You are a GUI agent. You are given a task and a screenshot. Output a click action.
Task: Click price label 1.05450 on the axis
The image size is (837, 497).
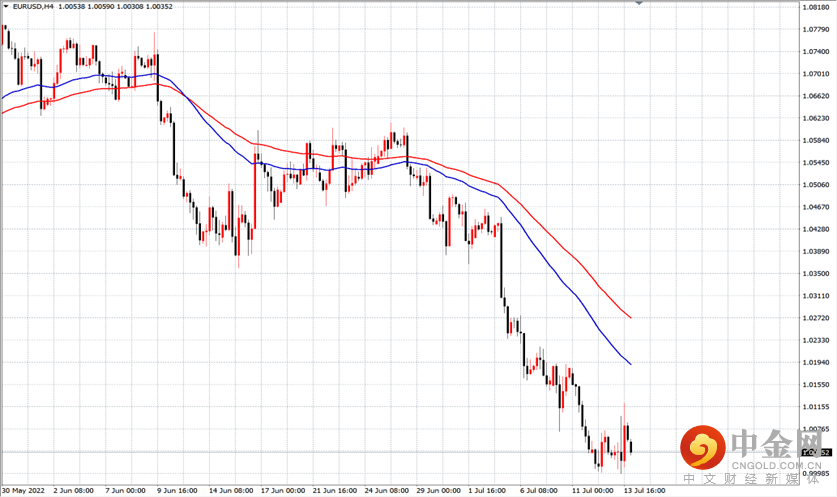816,162
